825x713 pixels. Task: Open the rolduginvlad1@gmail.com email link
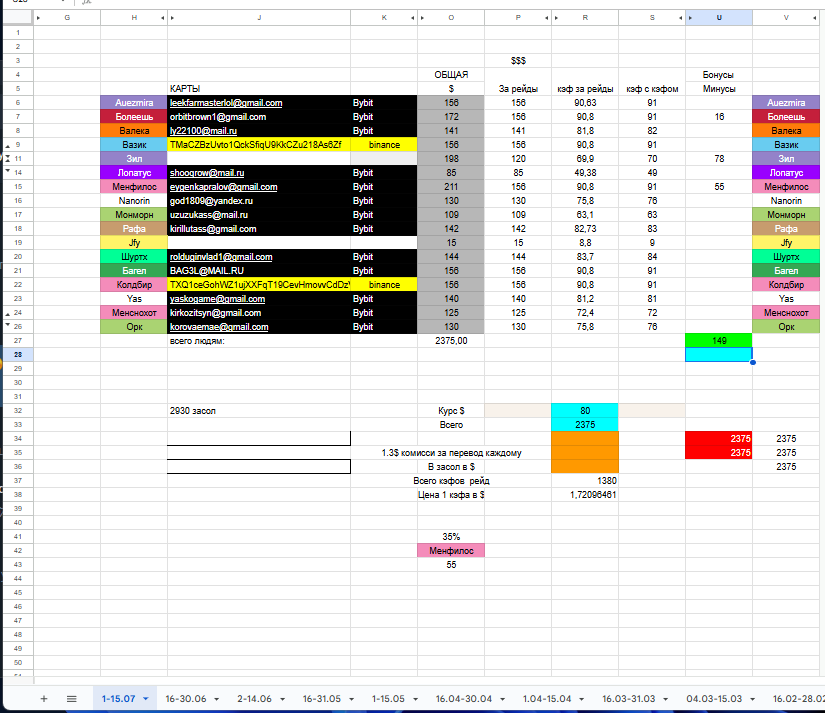[x=220, y=257]
